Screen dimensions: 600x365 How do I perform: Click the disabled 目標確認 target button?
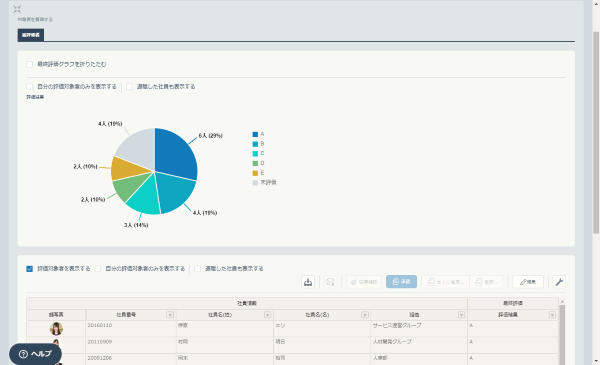(x=364, y=282)
